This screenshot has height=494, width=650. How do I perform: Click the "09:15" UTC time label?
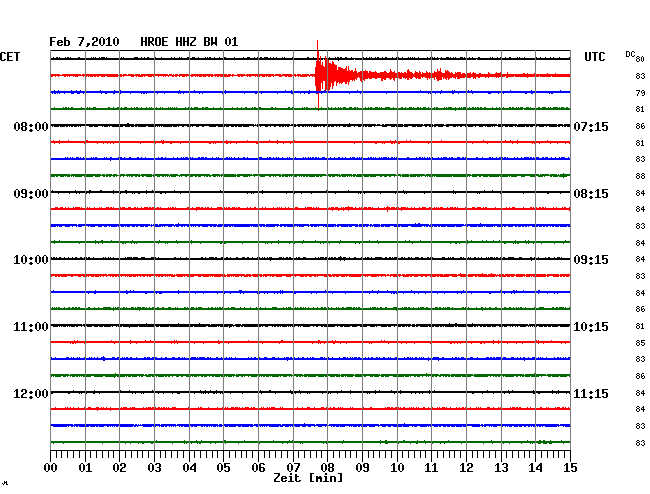point(591,260)
